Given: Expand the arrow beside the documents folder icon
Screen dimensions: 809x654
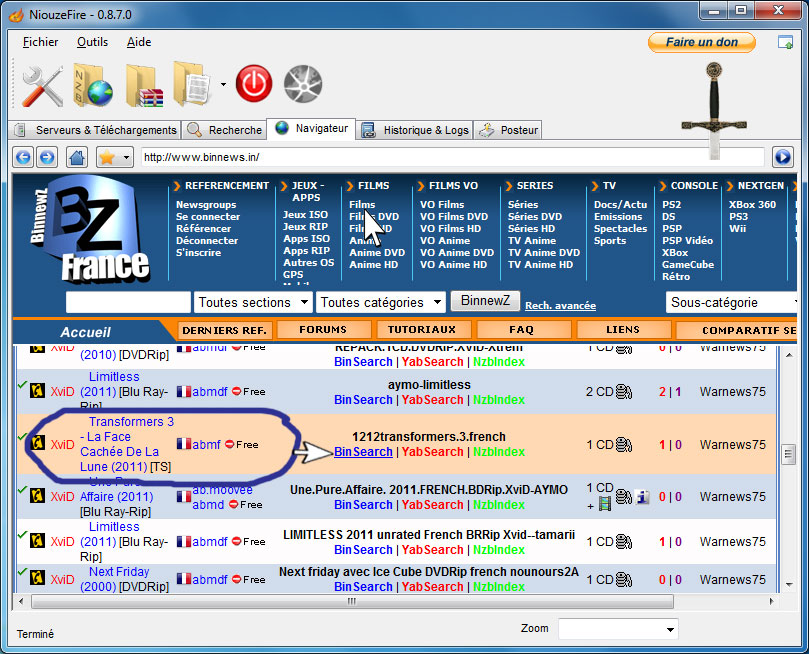Looking at the screenshot, I should coord(223,84).
